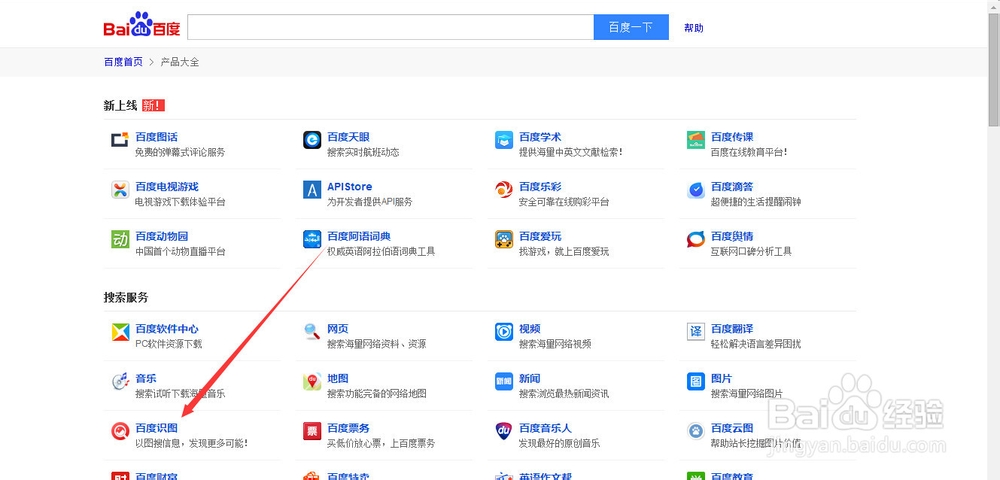The width and height of the screenshot is (1000, 480).
Task: Click the APIStore product icon
Action: point(312,189)
